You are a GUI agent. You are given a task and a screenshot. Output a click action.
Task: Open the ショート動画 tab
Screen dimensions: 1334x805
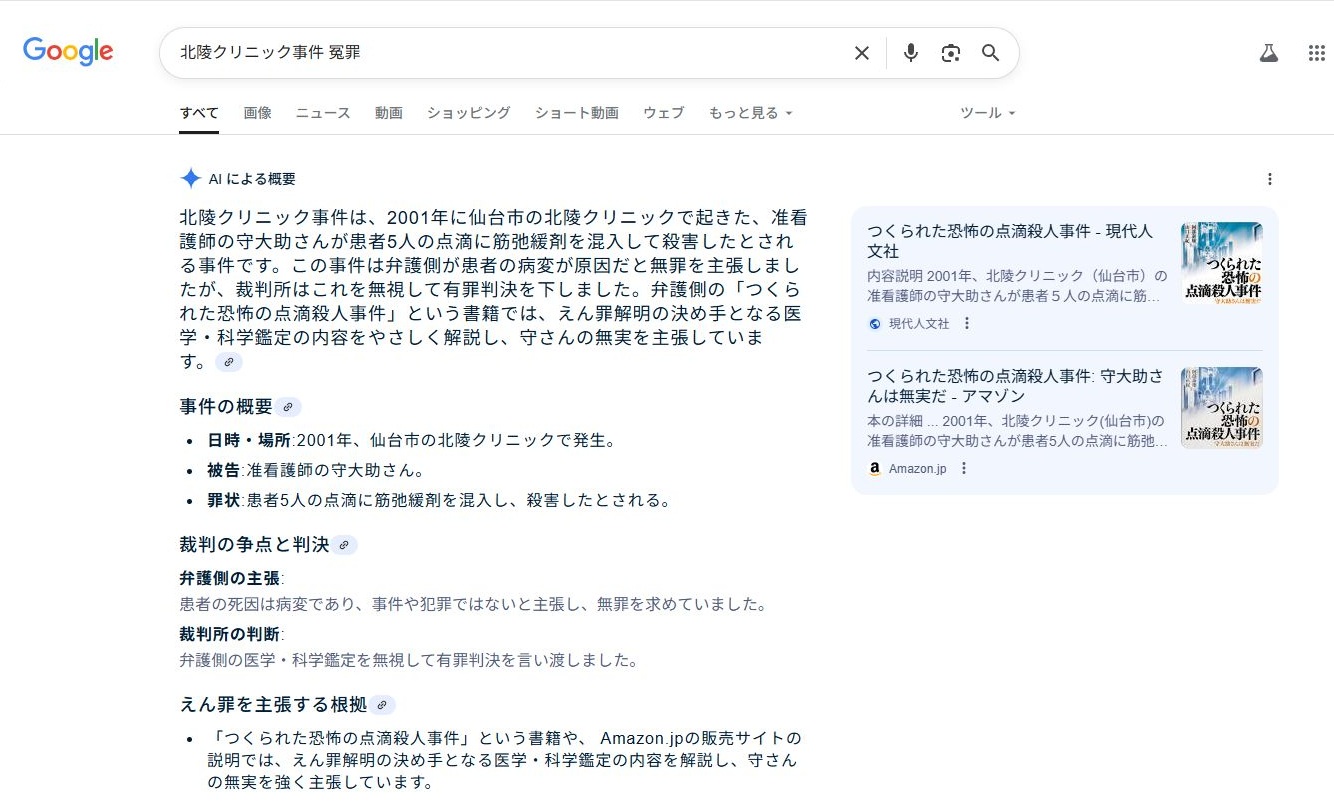pos(576,113)
